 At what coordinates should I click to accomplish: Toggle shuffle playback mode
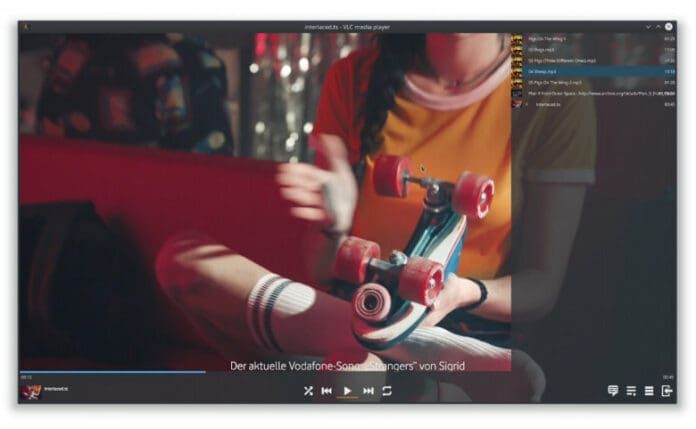(308, 391)
